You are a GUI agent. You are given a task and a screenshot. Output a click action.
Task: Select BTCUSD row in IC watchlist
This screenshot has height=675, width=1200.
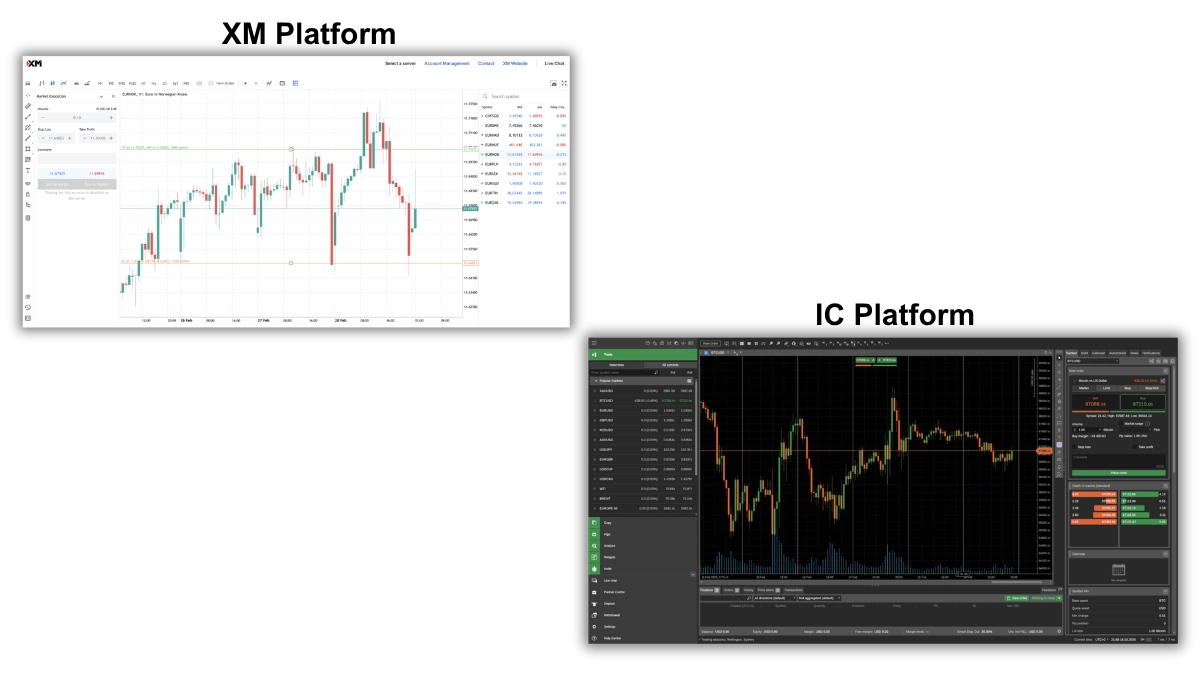[x=643, y=401]
